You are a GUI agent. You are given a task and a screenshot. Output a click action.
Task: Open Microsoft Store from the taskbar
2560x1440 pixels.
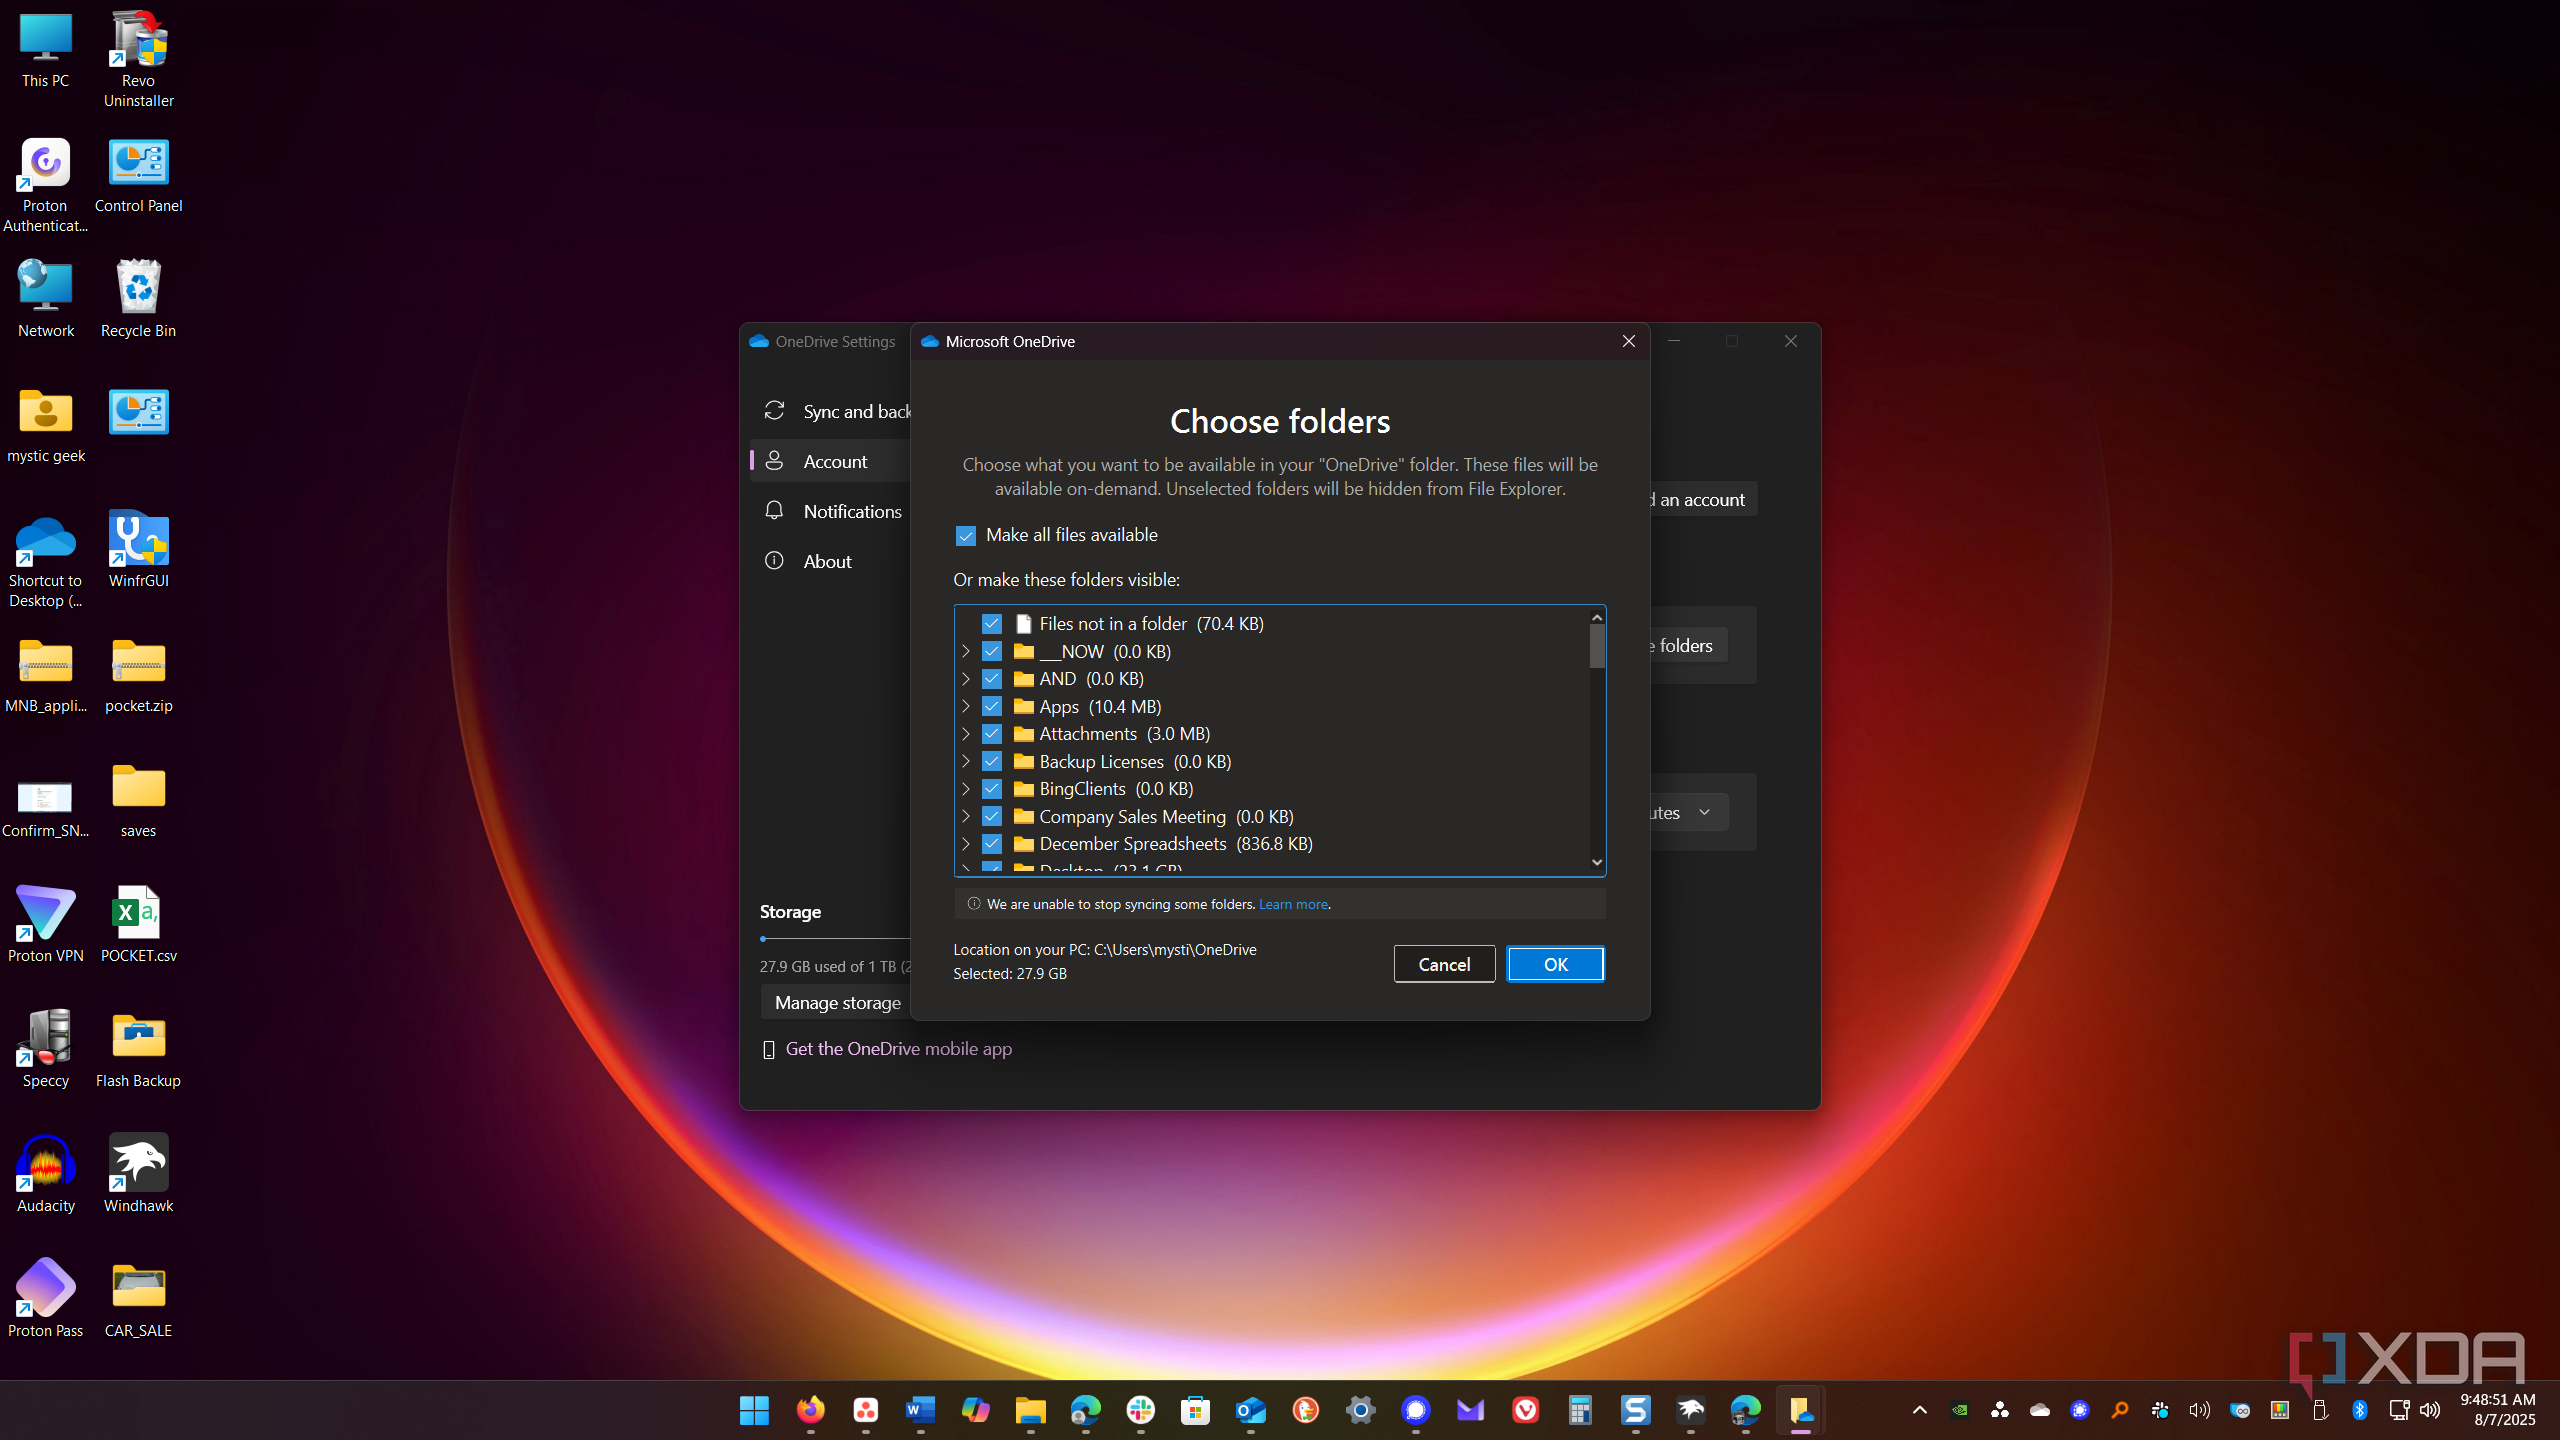click(1195, 1410)
